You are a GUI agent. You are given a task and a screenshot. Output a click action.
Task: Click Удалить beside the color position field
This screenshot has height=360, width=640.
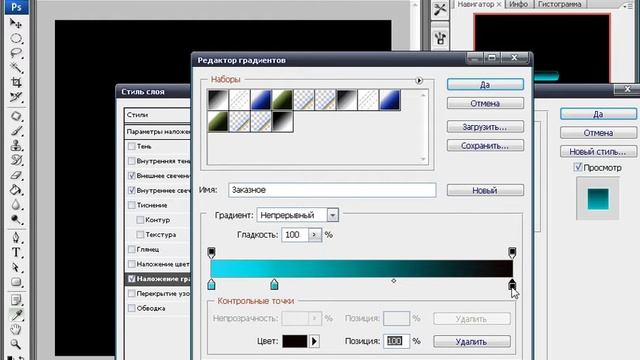[471, 341]
